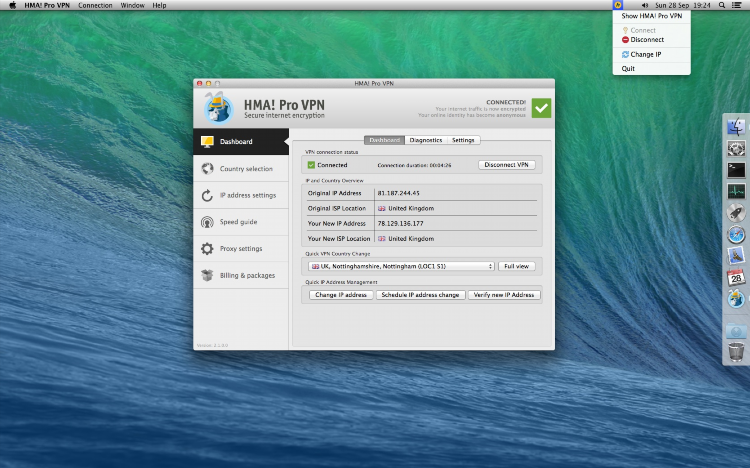Open the Window menu
Viewport: 750px width, 468px height.
pos(132,5)
